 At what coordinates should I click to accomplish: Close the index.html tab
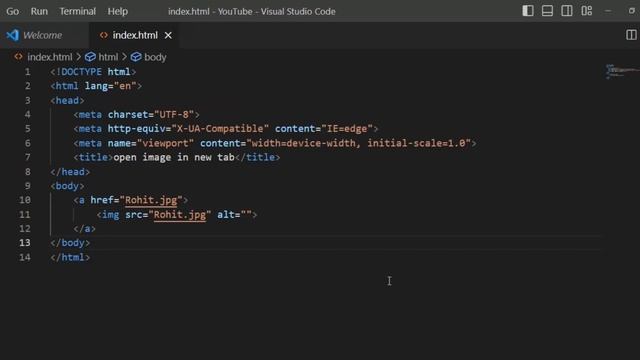[168, 36]
